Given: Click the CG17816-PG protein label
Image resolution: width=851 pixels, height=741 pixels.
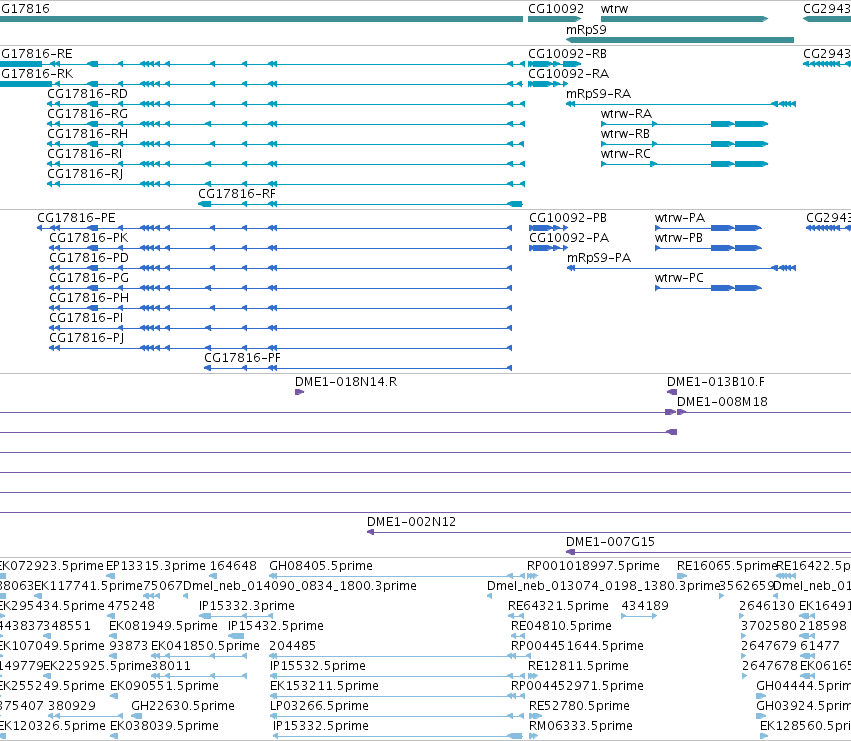Looking at the screenshot, I should click(89, 278).
